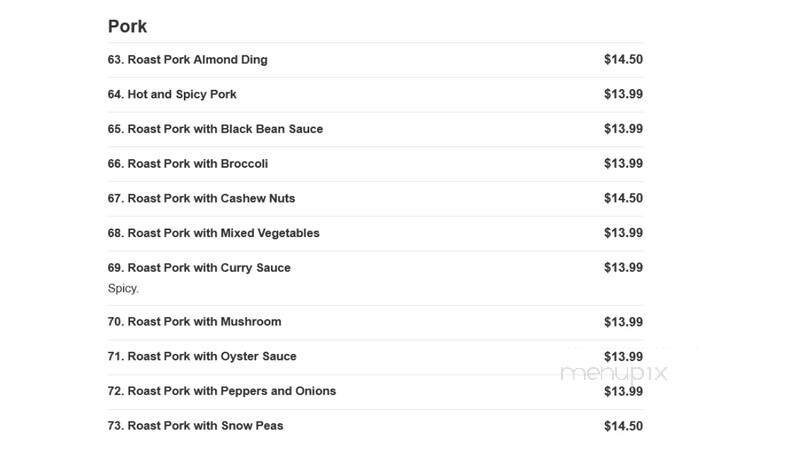793x456 pixels.
Task: Click the menupix watermark logo
Action: 613,372
